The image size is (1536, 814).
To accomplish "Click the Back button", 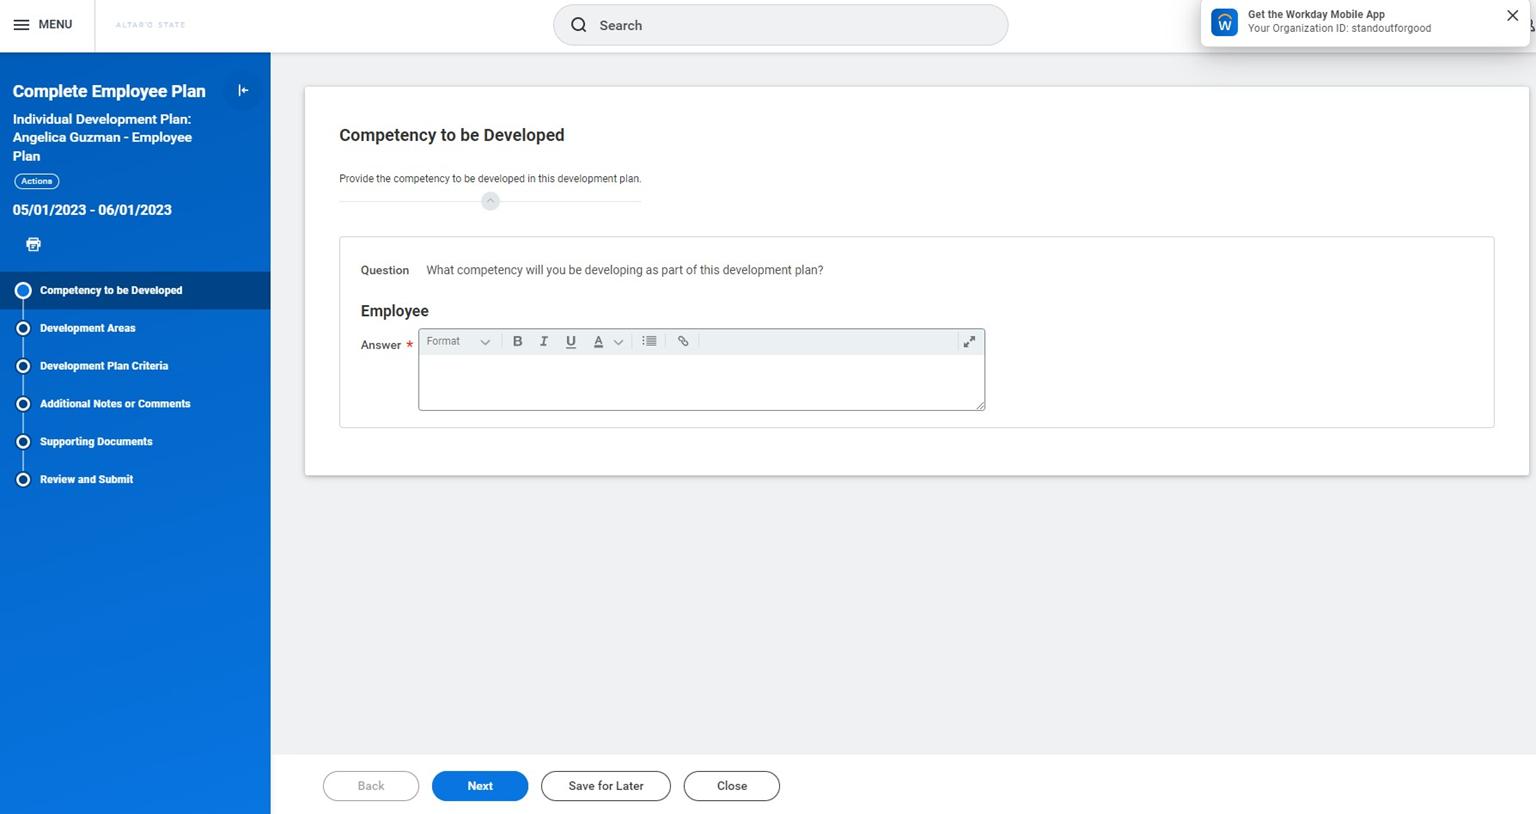I will click(x=371, y=786).
